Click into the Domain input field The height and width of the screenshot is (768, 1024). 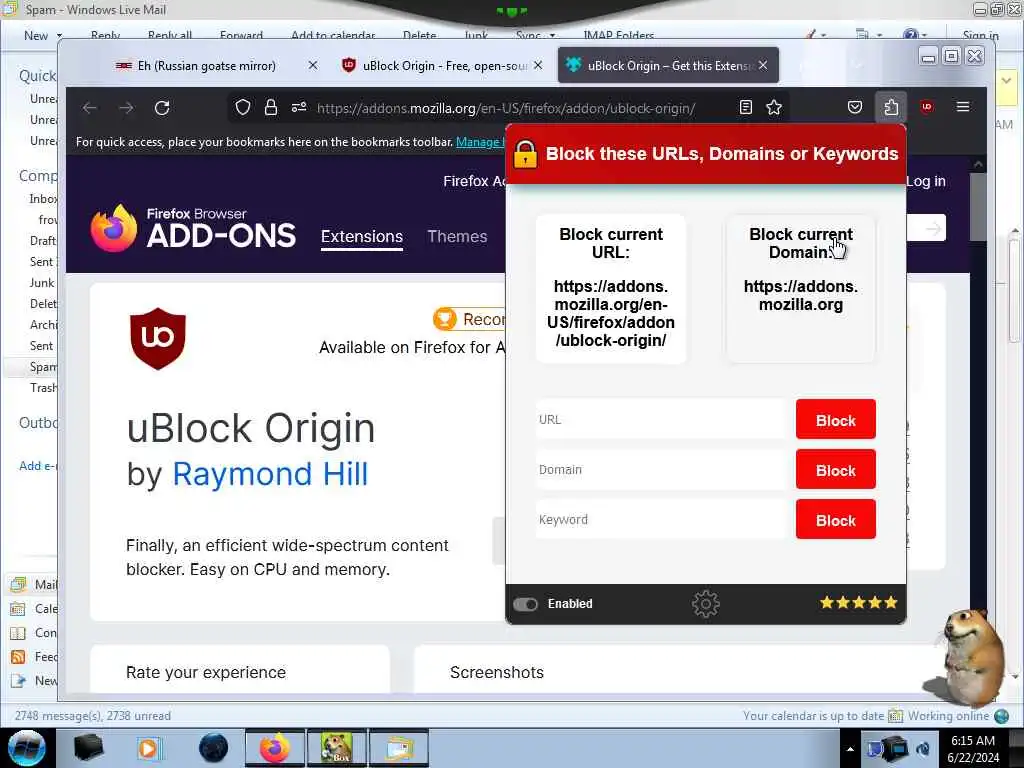coord(662,470)
